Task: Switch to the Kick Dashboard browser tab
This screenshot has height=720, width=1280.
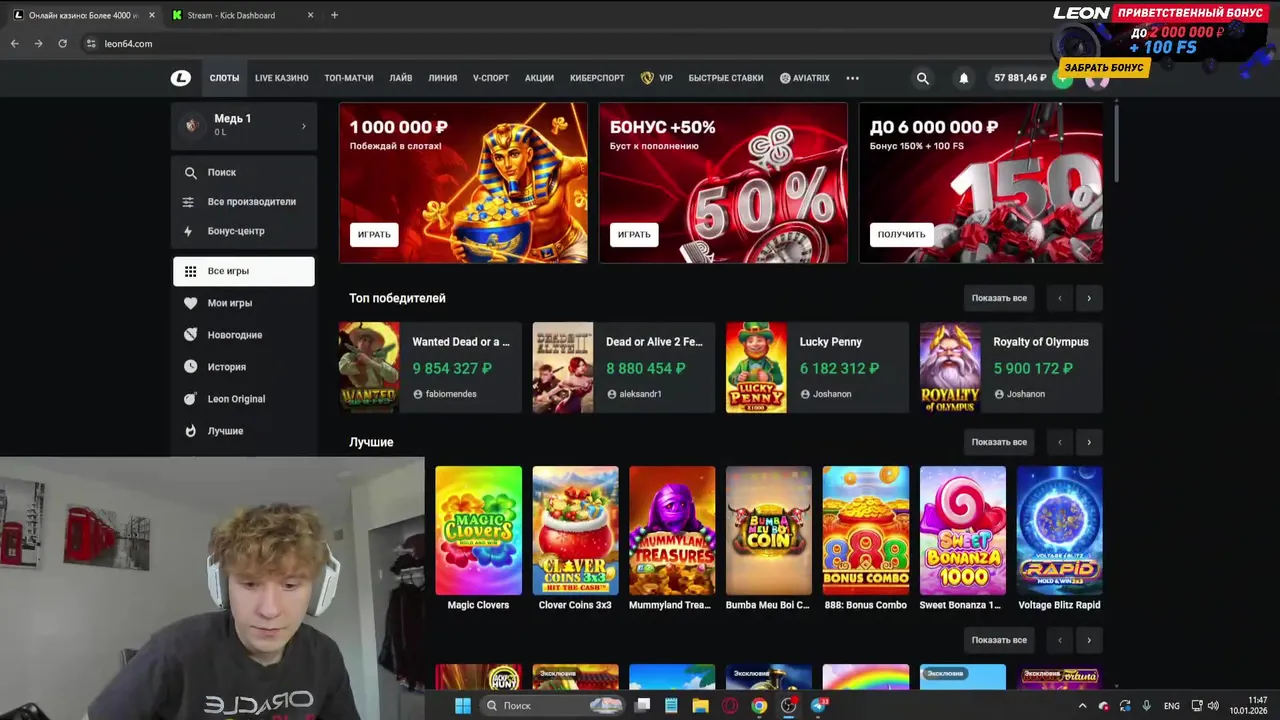Action: click(243, 15)
